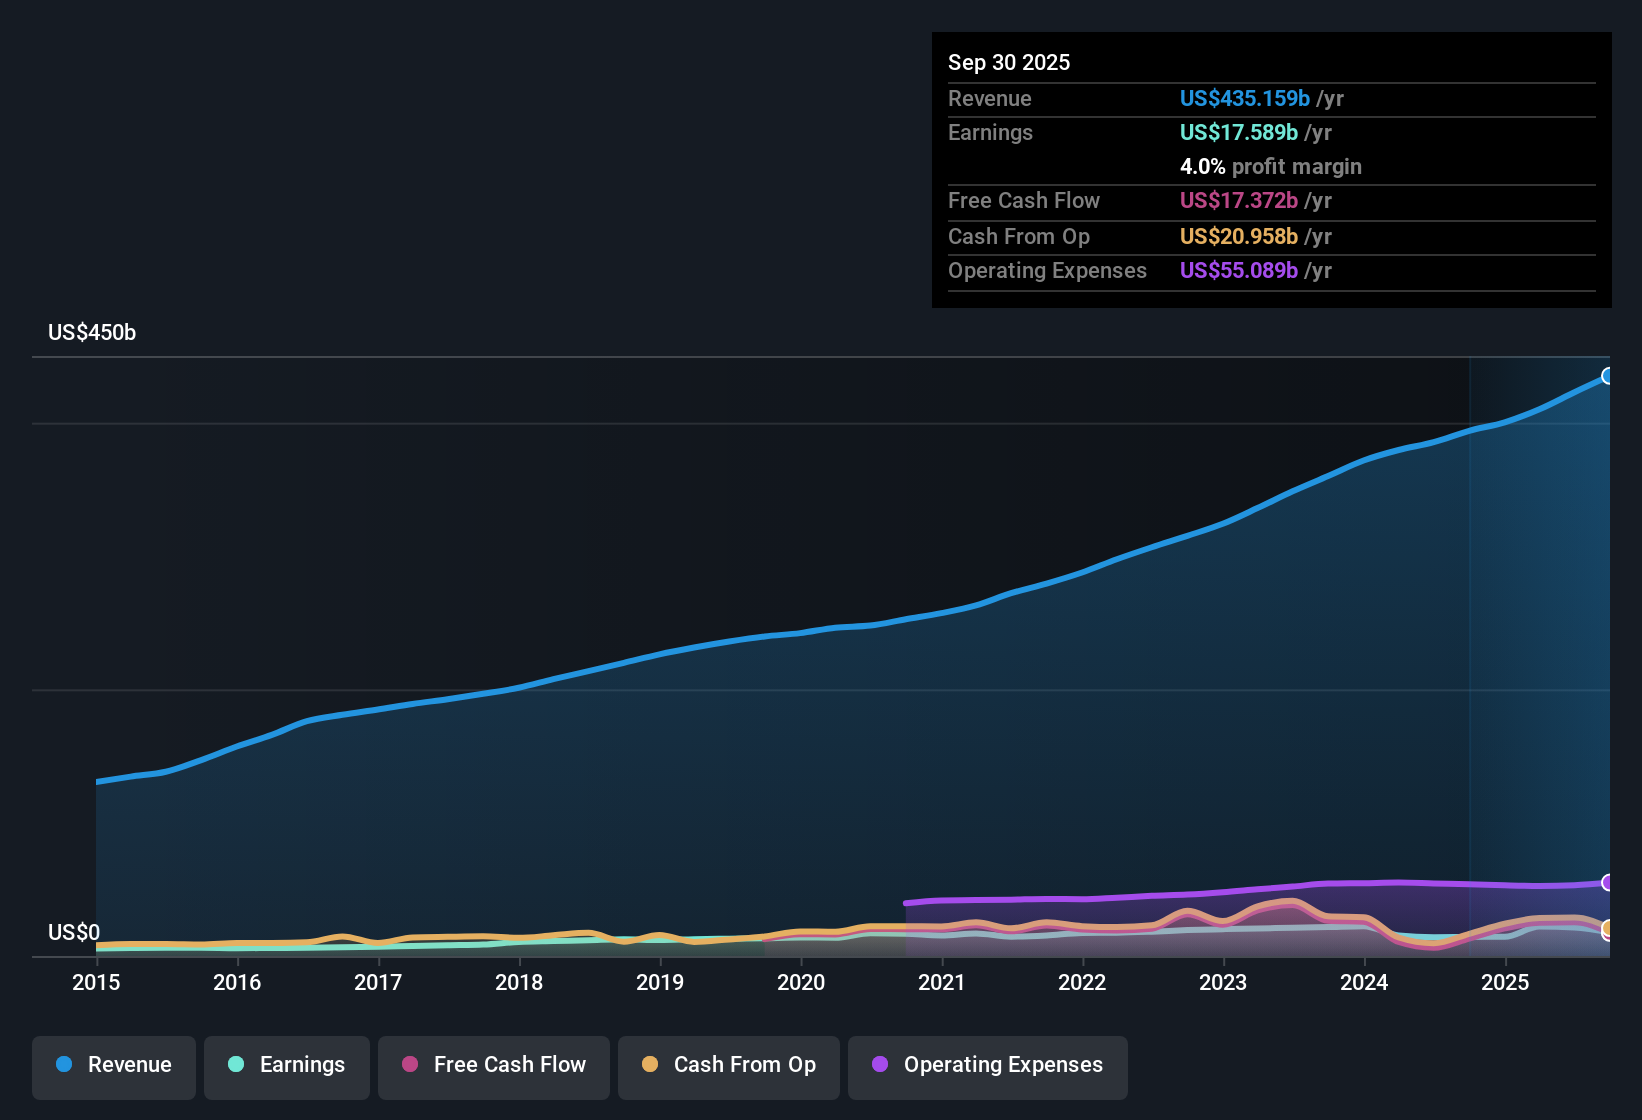Toggle the Earnings series visibility
Image resolution: width=1642 pixels, height=1120 pixels.
tap(287, 1065)
